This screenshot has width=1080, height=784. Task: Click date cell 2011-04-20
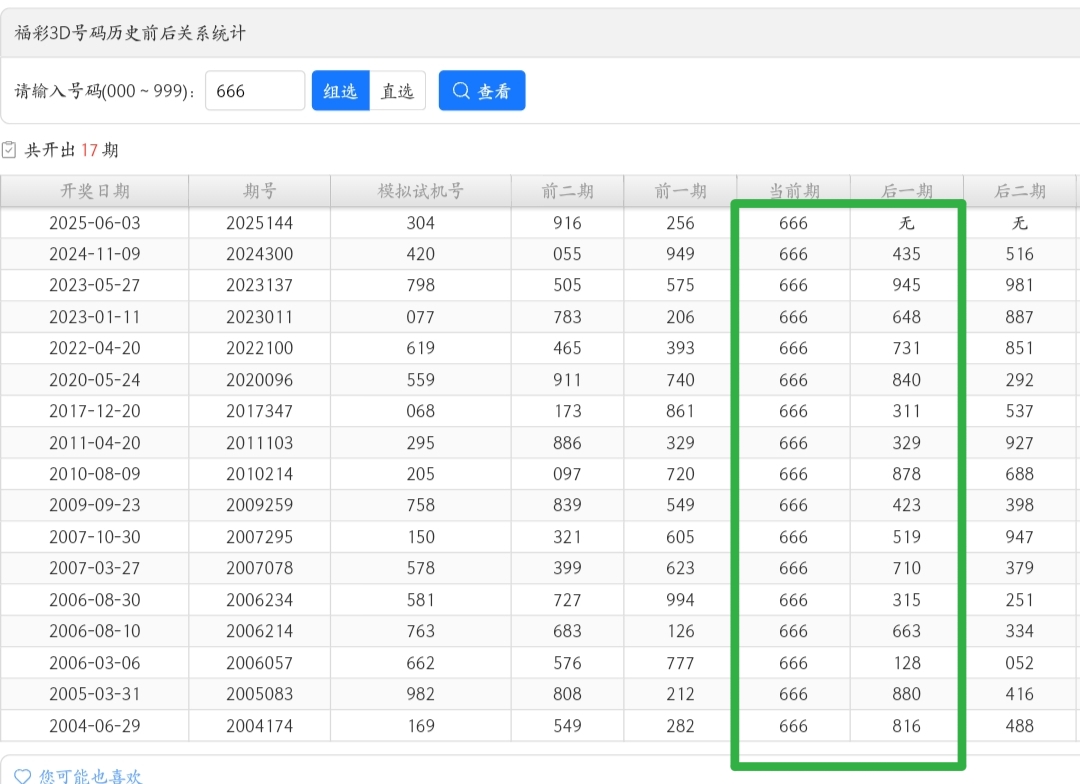(x=95, y=442)
